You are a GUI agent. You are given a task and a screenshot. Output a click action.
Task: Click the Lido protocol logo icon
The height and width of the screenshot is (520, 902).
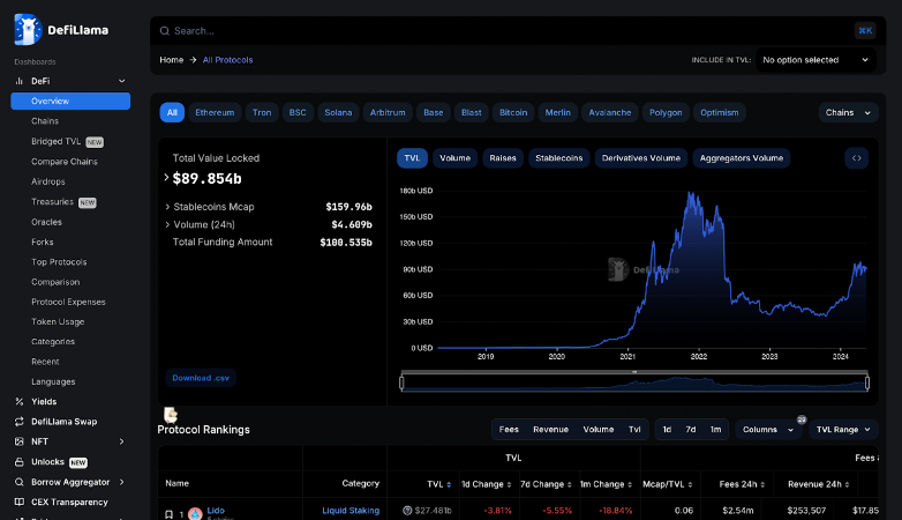196,514
